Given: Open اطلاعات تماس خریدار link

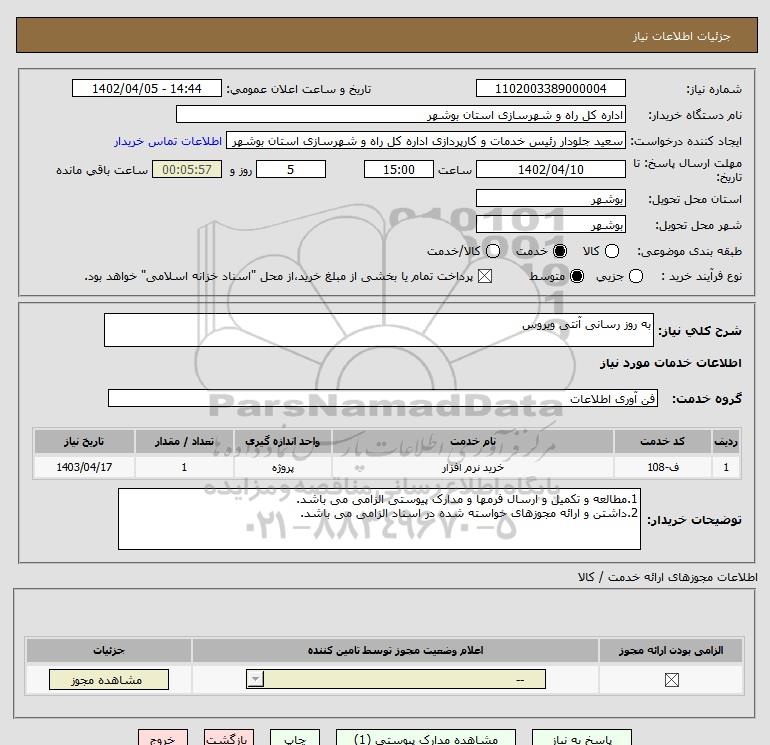Looking at the screenshot, I should click(x=168, y=141).
